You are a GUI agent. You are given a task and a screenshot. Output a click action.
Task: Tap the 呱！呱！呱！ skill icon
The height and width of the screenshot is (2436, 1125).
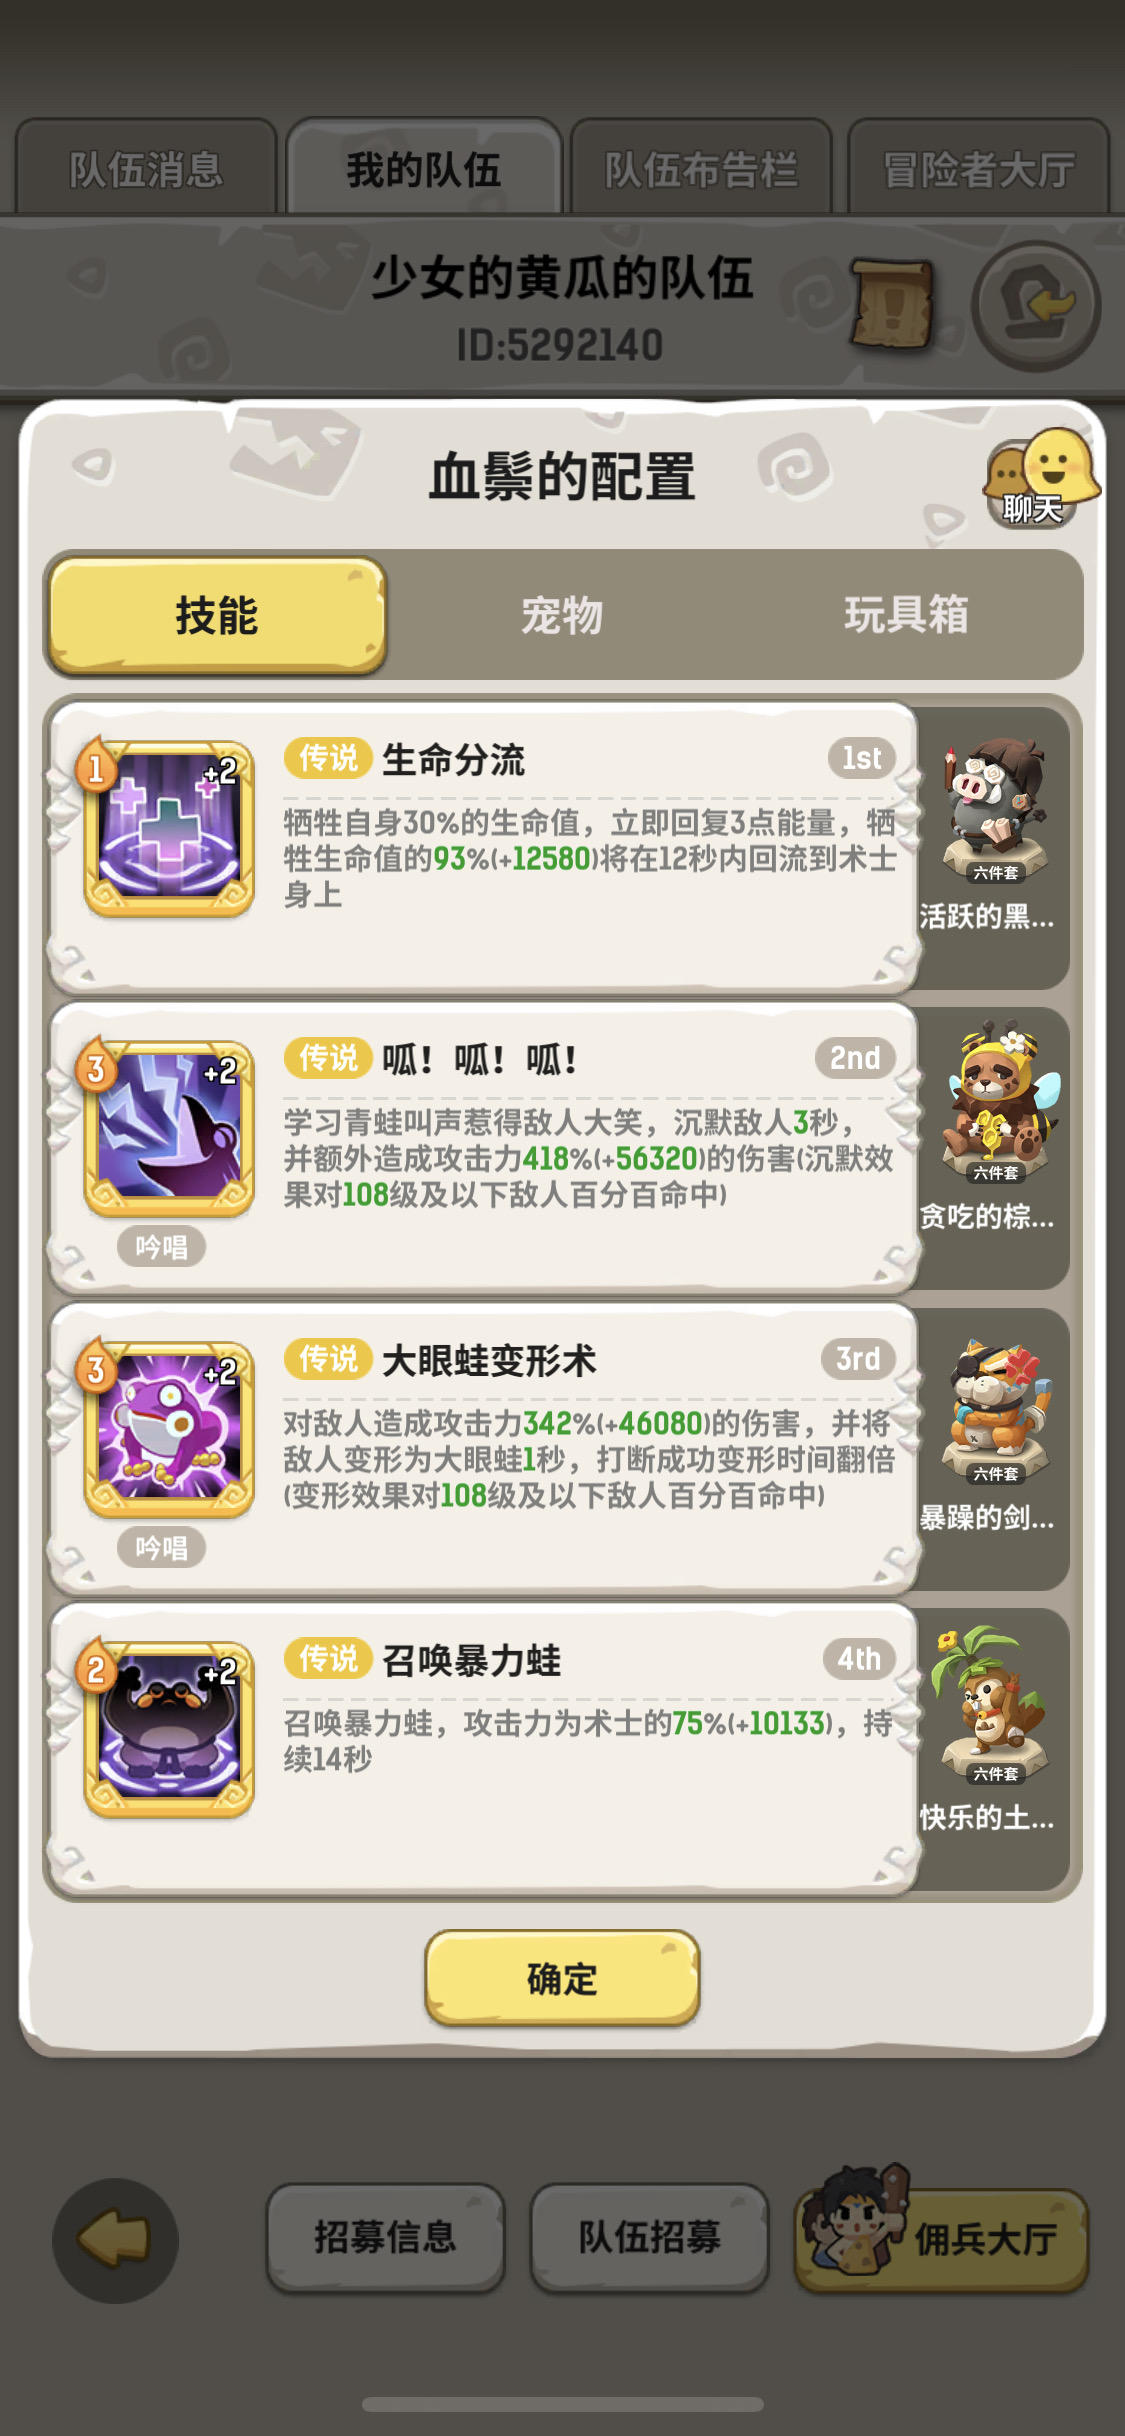click(x=168, y=1129)
